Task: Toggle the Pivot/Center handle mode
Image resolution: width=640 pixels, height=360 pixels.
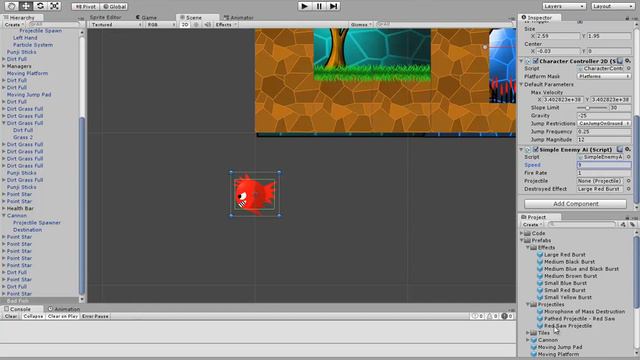Action: click(x=86, y=7)
